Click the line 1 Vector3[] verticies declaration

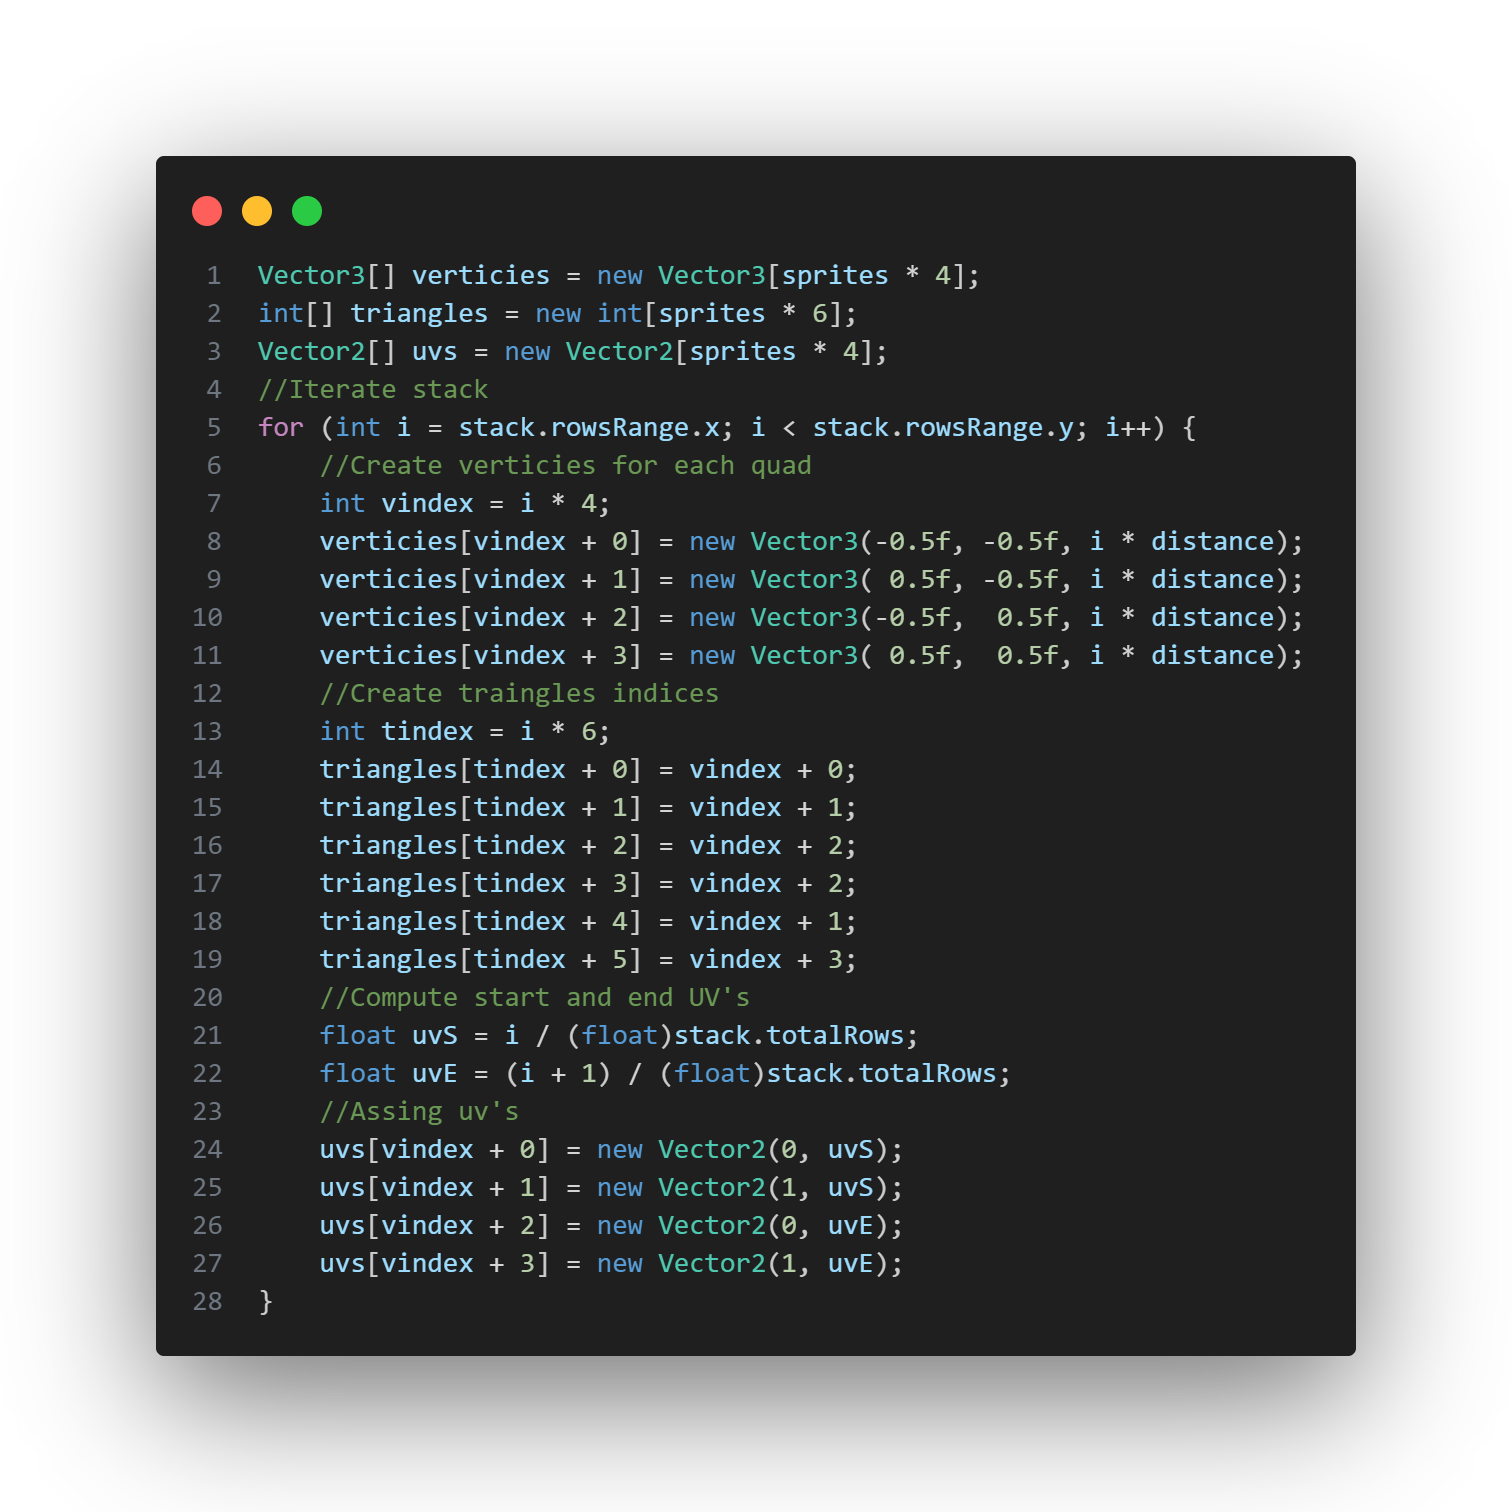coord(619,275)
